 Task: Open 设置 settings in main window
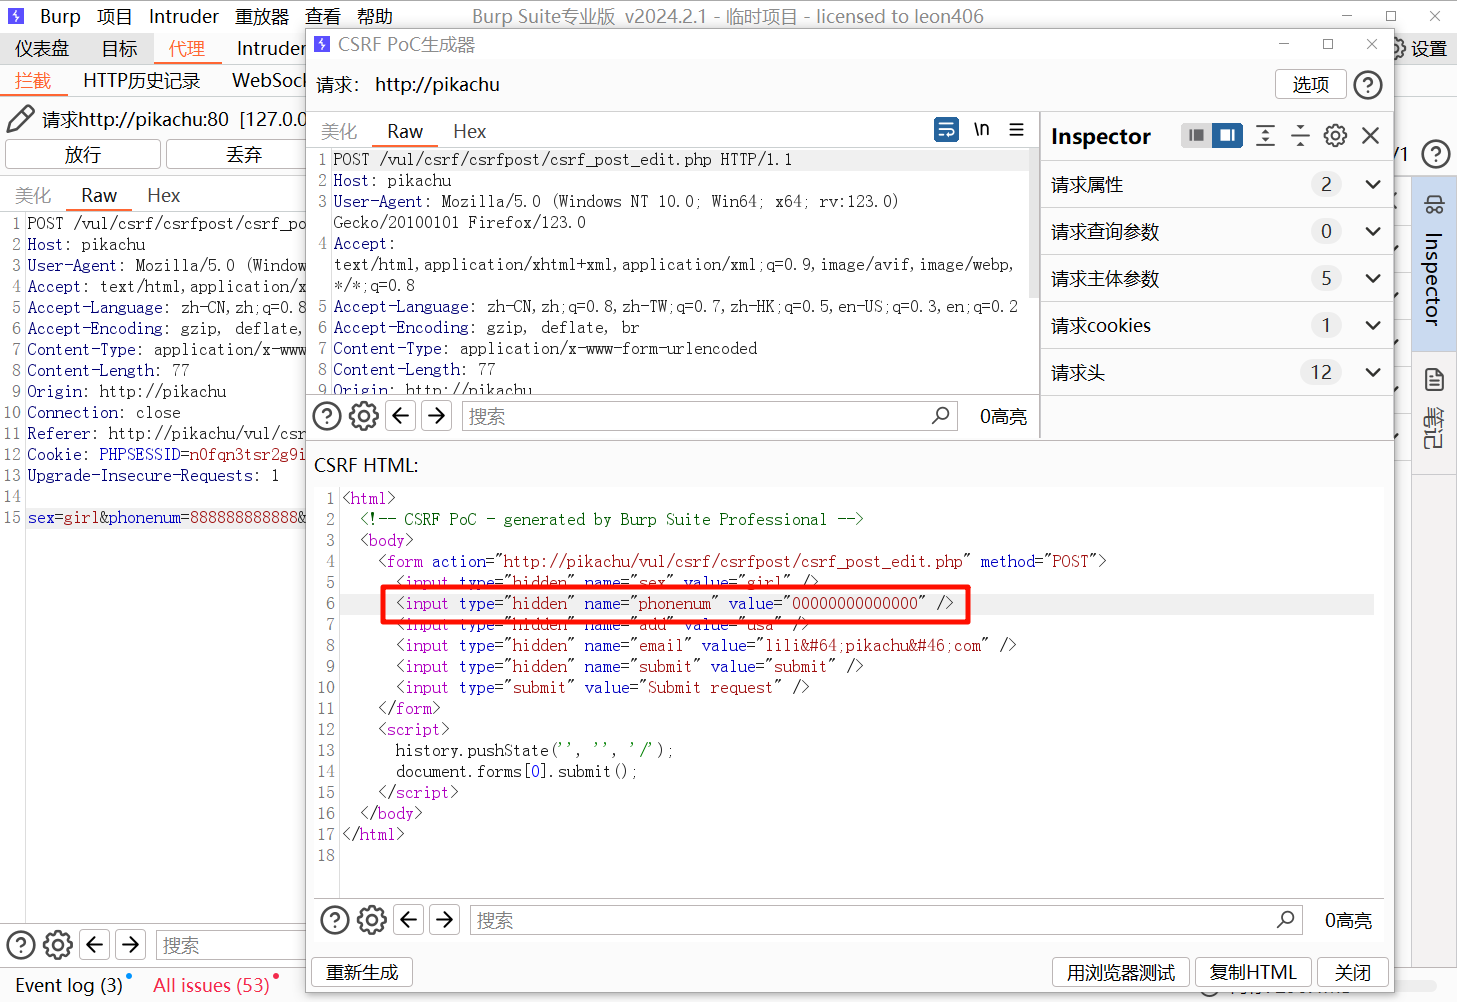1419,49
